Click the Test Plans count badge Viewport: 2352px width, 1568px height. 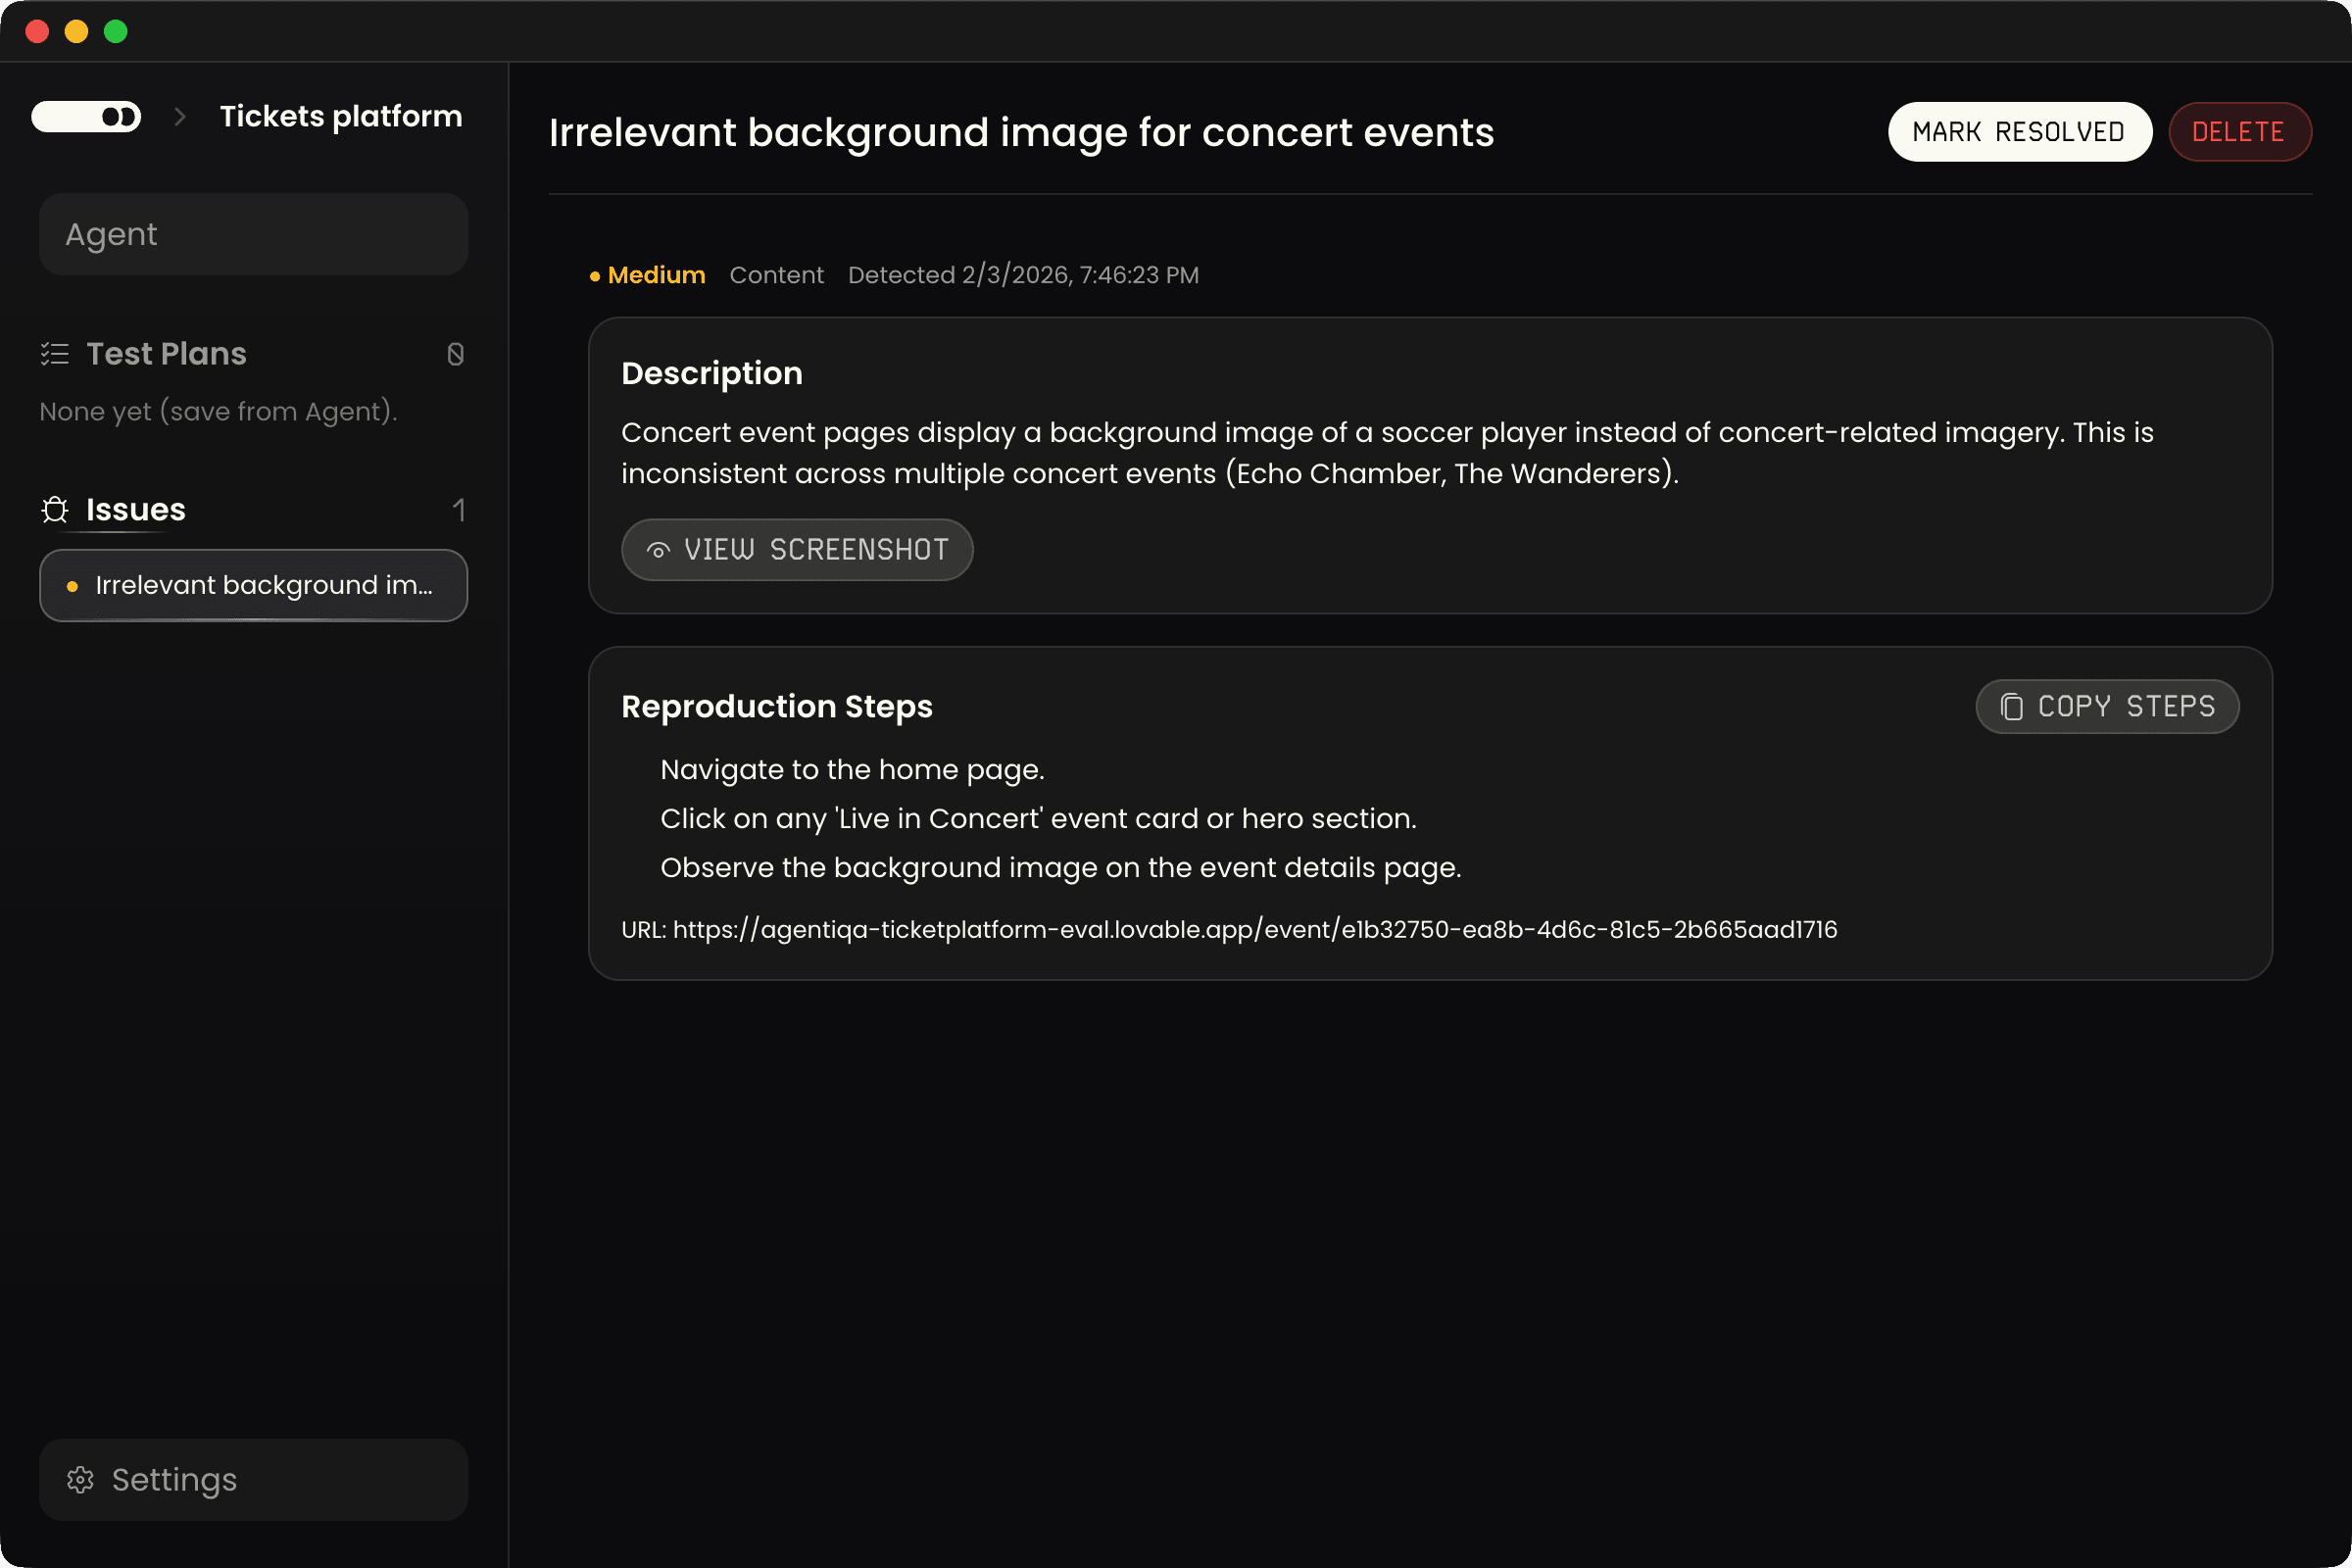[456, 354]
